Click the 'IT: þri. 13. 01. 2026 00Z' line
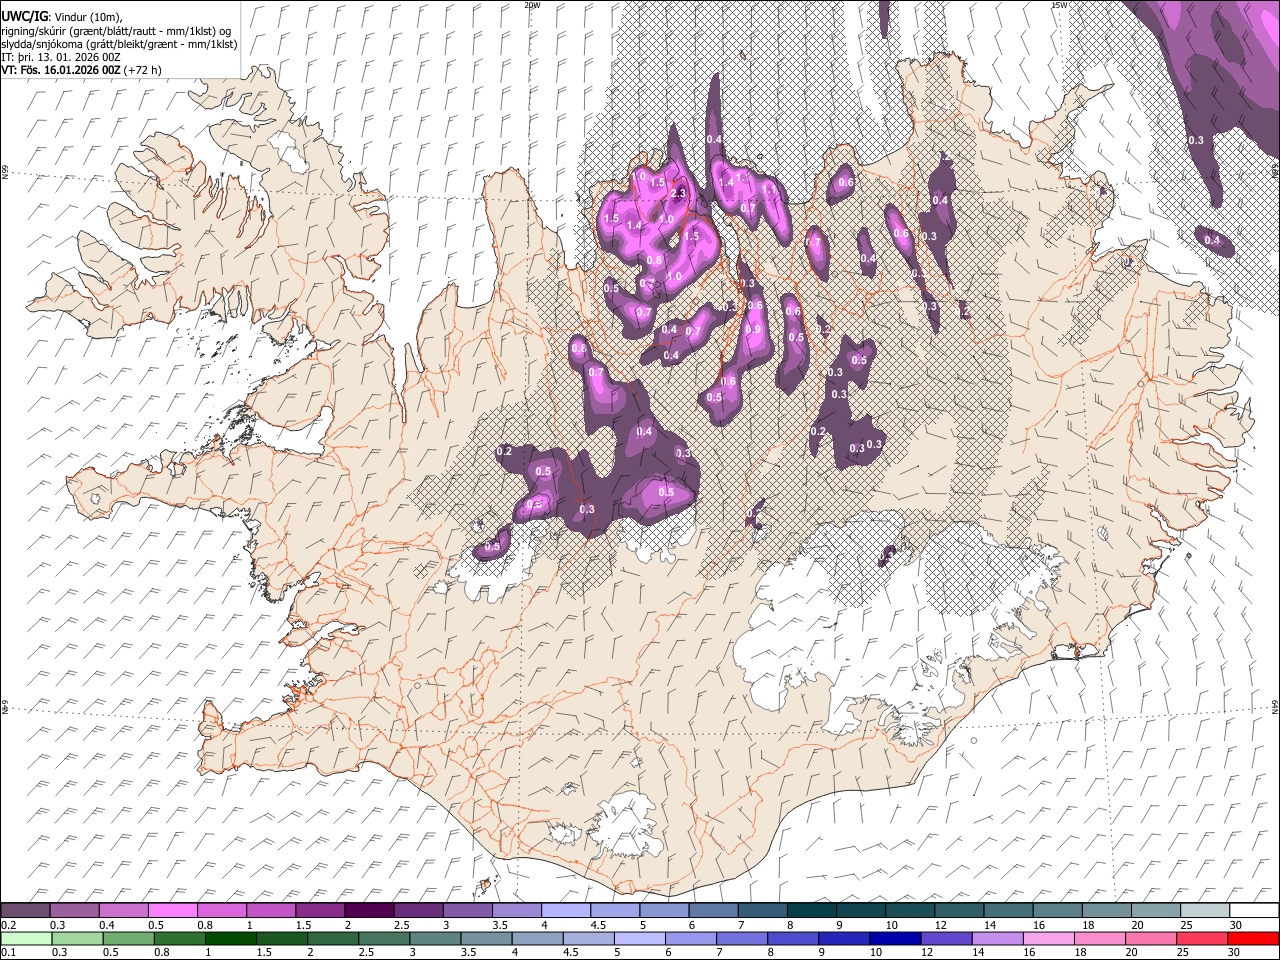 pos(61,57)
